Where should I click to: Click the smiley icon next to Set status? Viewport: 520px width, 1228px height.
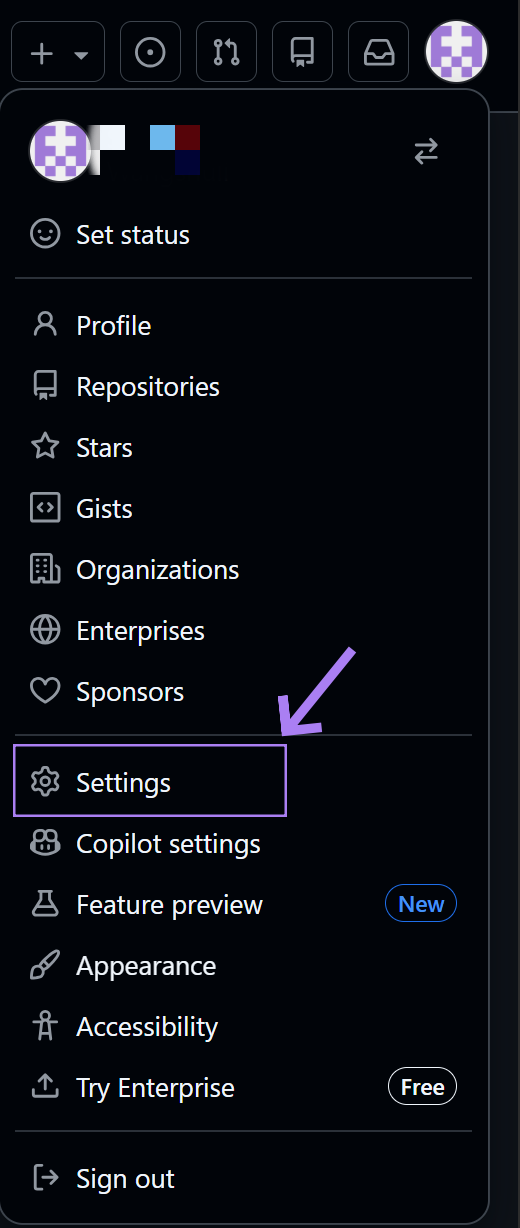pos(45,235)
